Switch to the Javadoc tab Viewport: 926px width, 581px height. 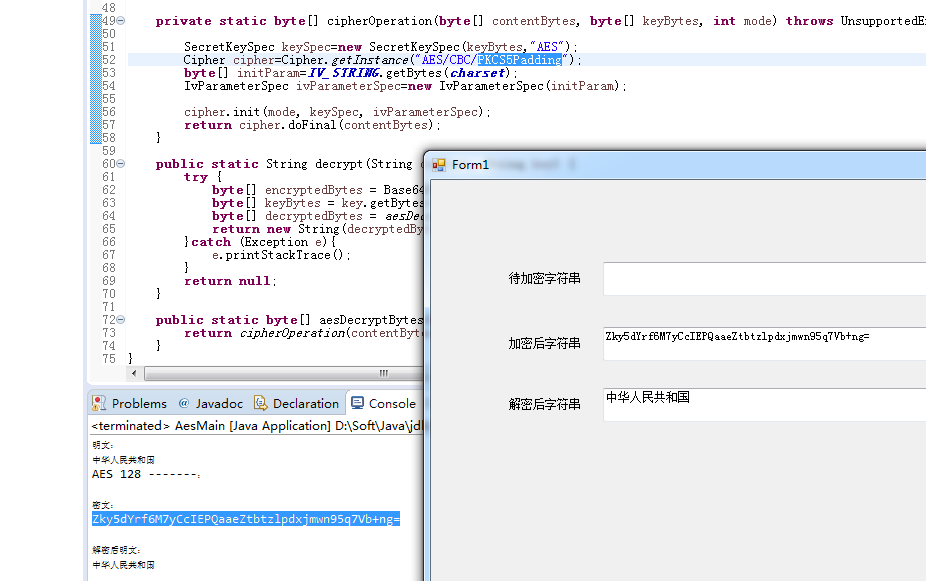[220, 403]
